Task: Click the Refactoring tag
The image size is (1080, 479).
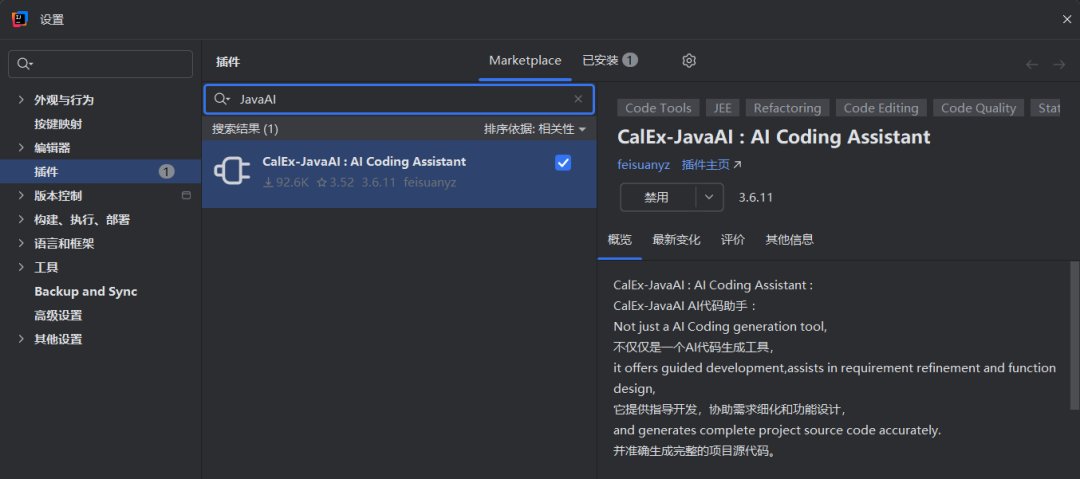Action: coord(787,108)
